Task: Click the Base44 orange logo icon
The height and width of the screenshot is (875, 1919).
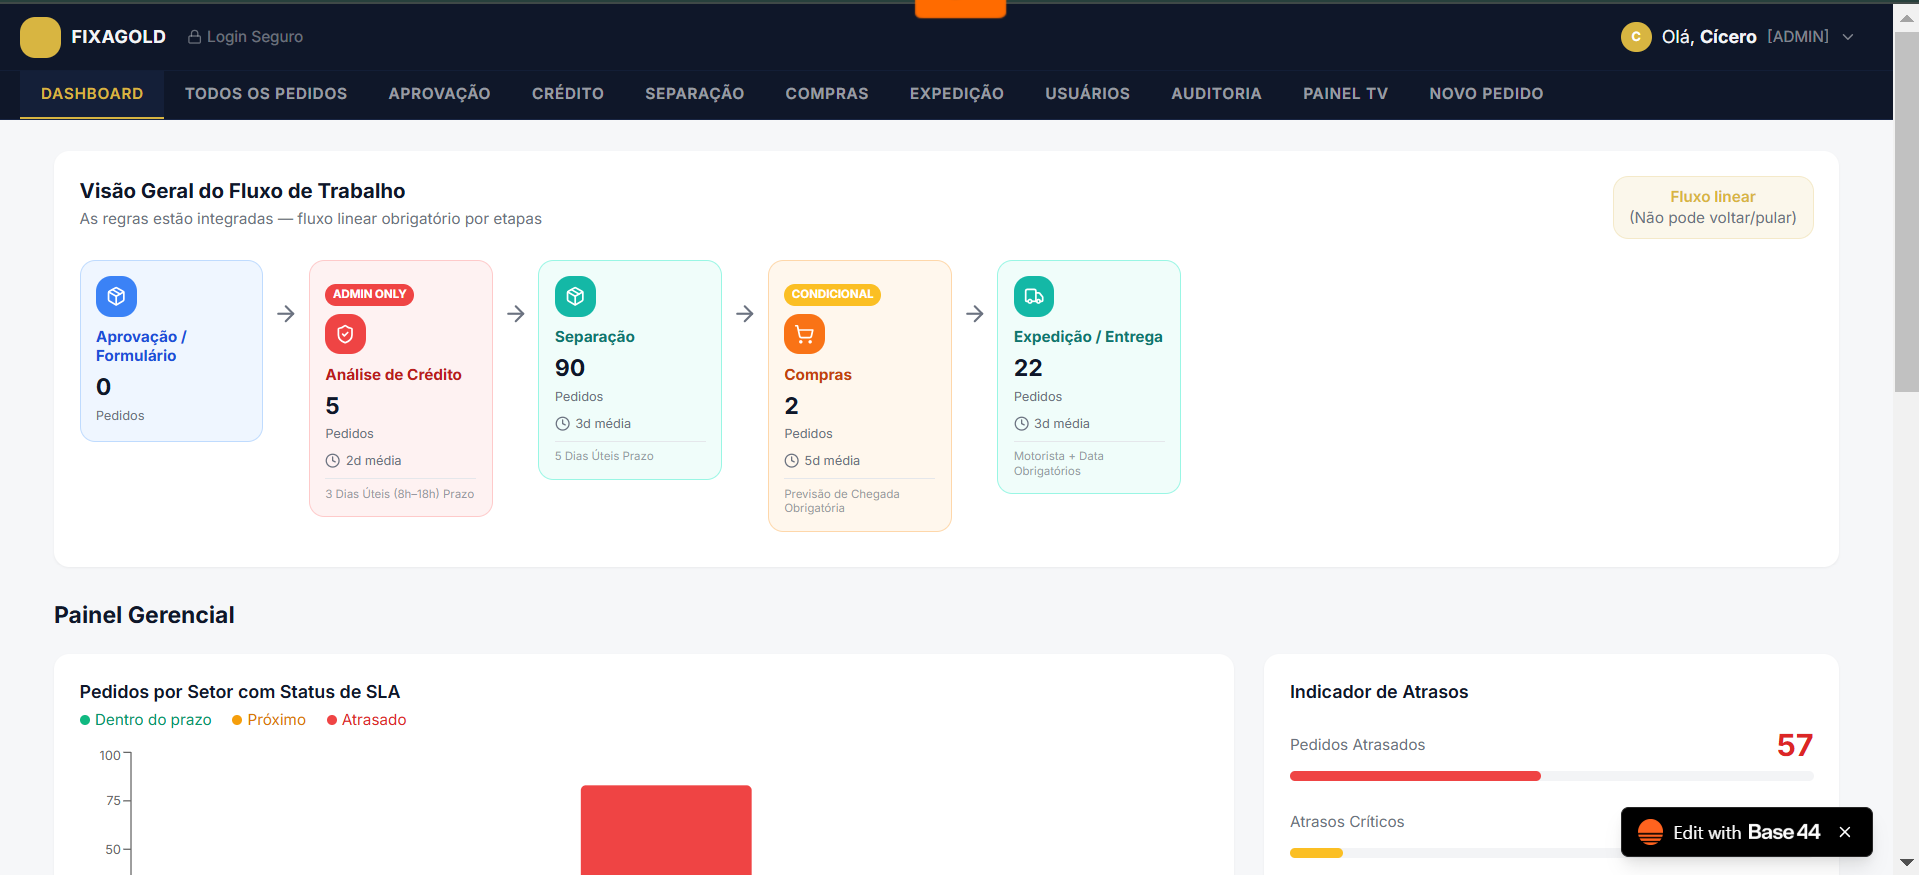Action: click(x=1650, y=832)
